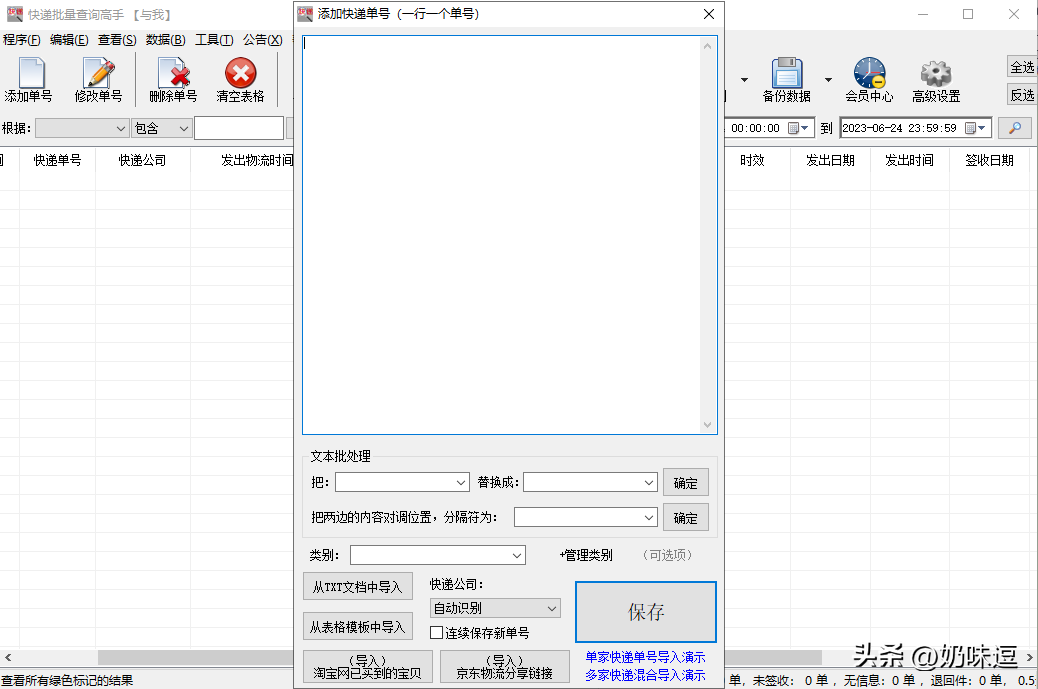The height and width of the screenshot is (689, 1038).
Task: Click the 时效 column header
Action: [752, 160]
